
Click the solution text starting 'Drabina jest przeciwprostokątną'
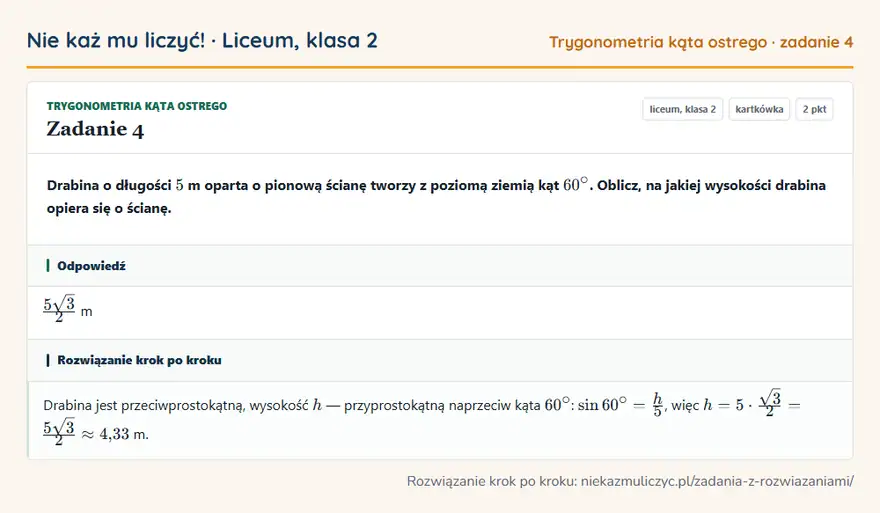421,418
